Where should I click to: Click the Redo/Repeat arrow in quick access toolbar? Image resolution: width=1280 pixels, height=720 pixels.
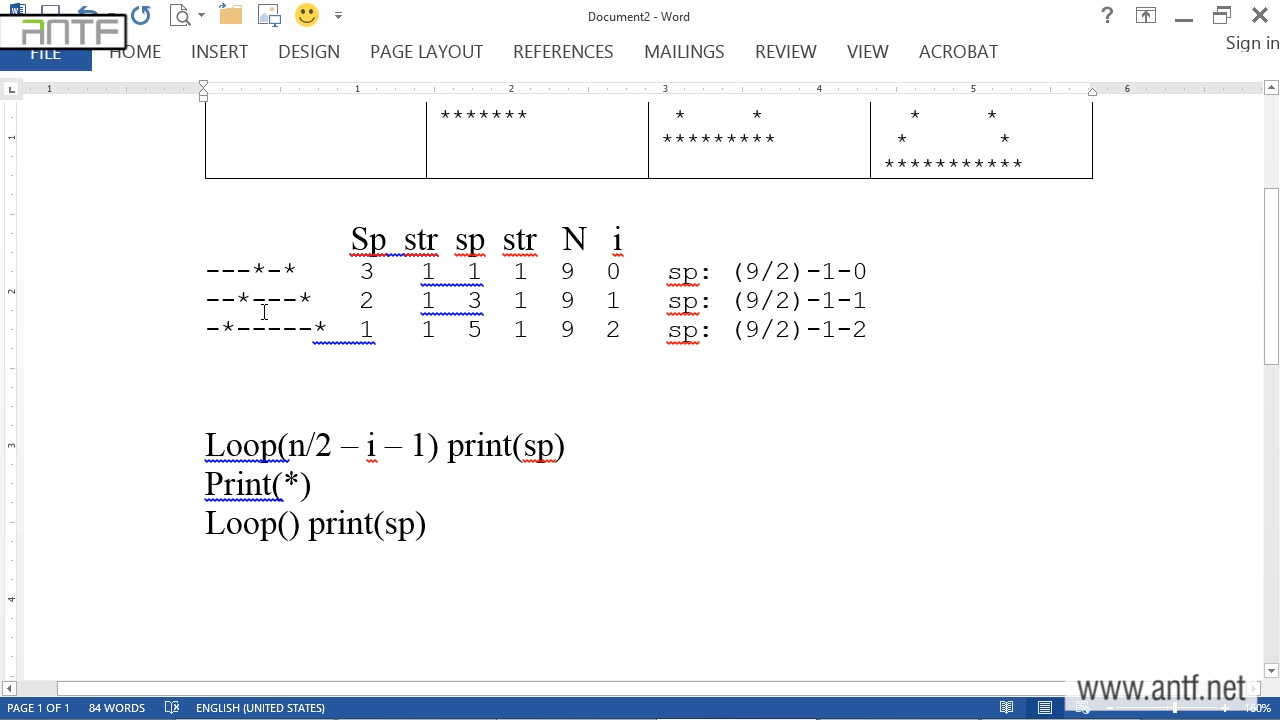tap(141, 15)
